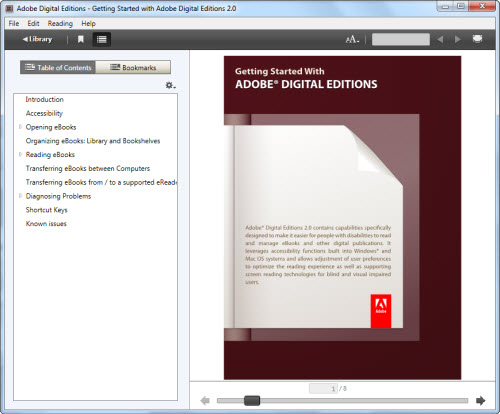Image resolution: width=500 pixels, height=414 pixels.
Task: Click the book cover page
Action: pyautogui.click(x=342, y=218)
